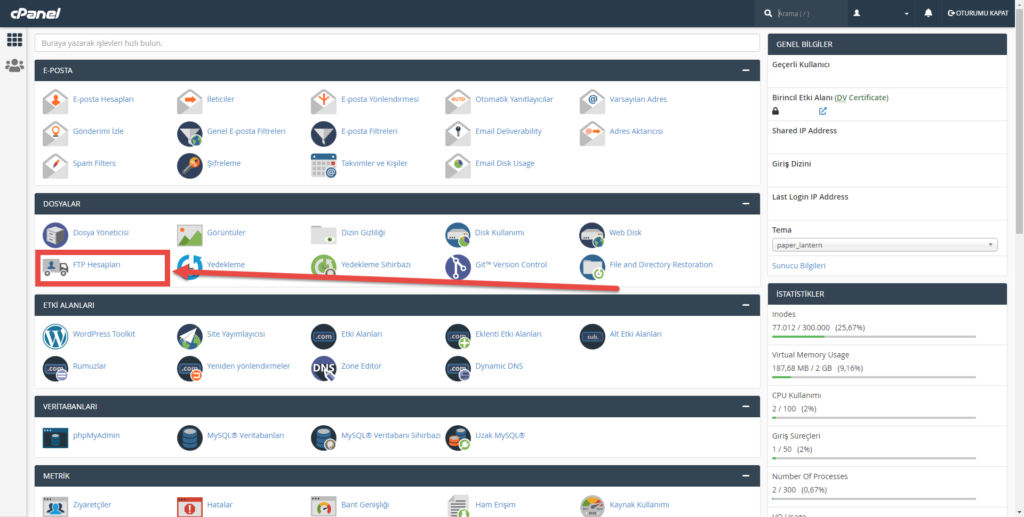Click the quick-find functions search field
The height and width of the screenshot is (517, 1024).
(397, 43)
